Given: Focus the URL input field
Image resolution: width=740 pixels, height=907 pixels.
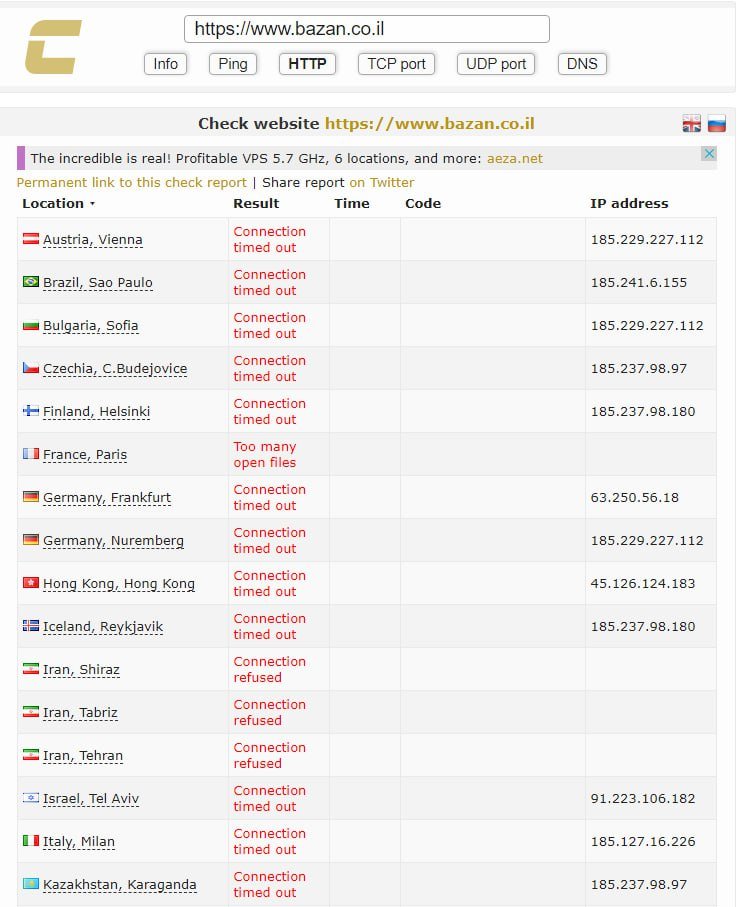Looking at the screenshot, I should tap(366, 29).
